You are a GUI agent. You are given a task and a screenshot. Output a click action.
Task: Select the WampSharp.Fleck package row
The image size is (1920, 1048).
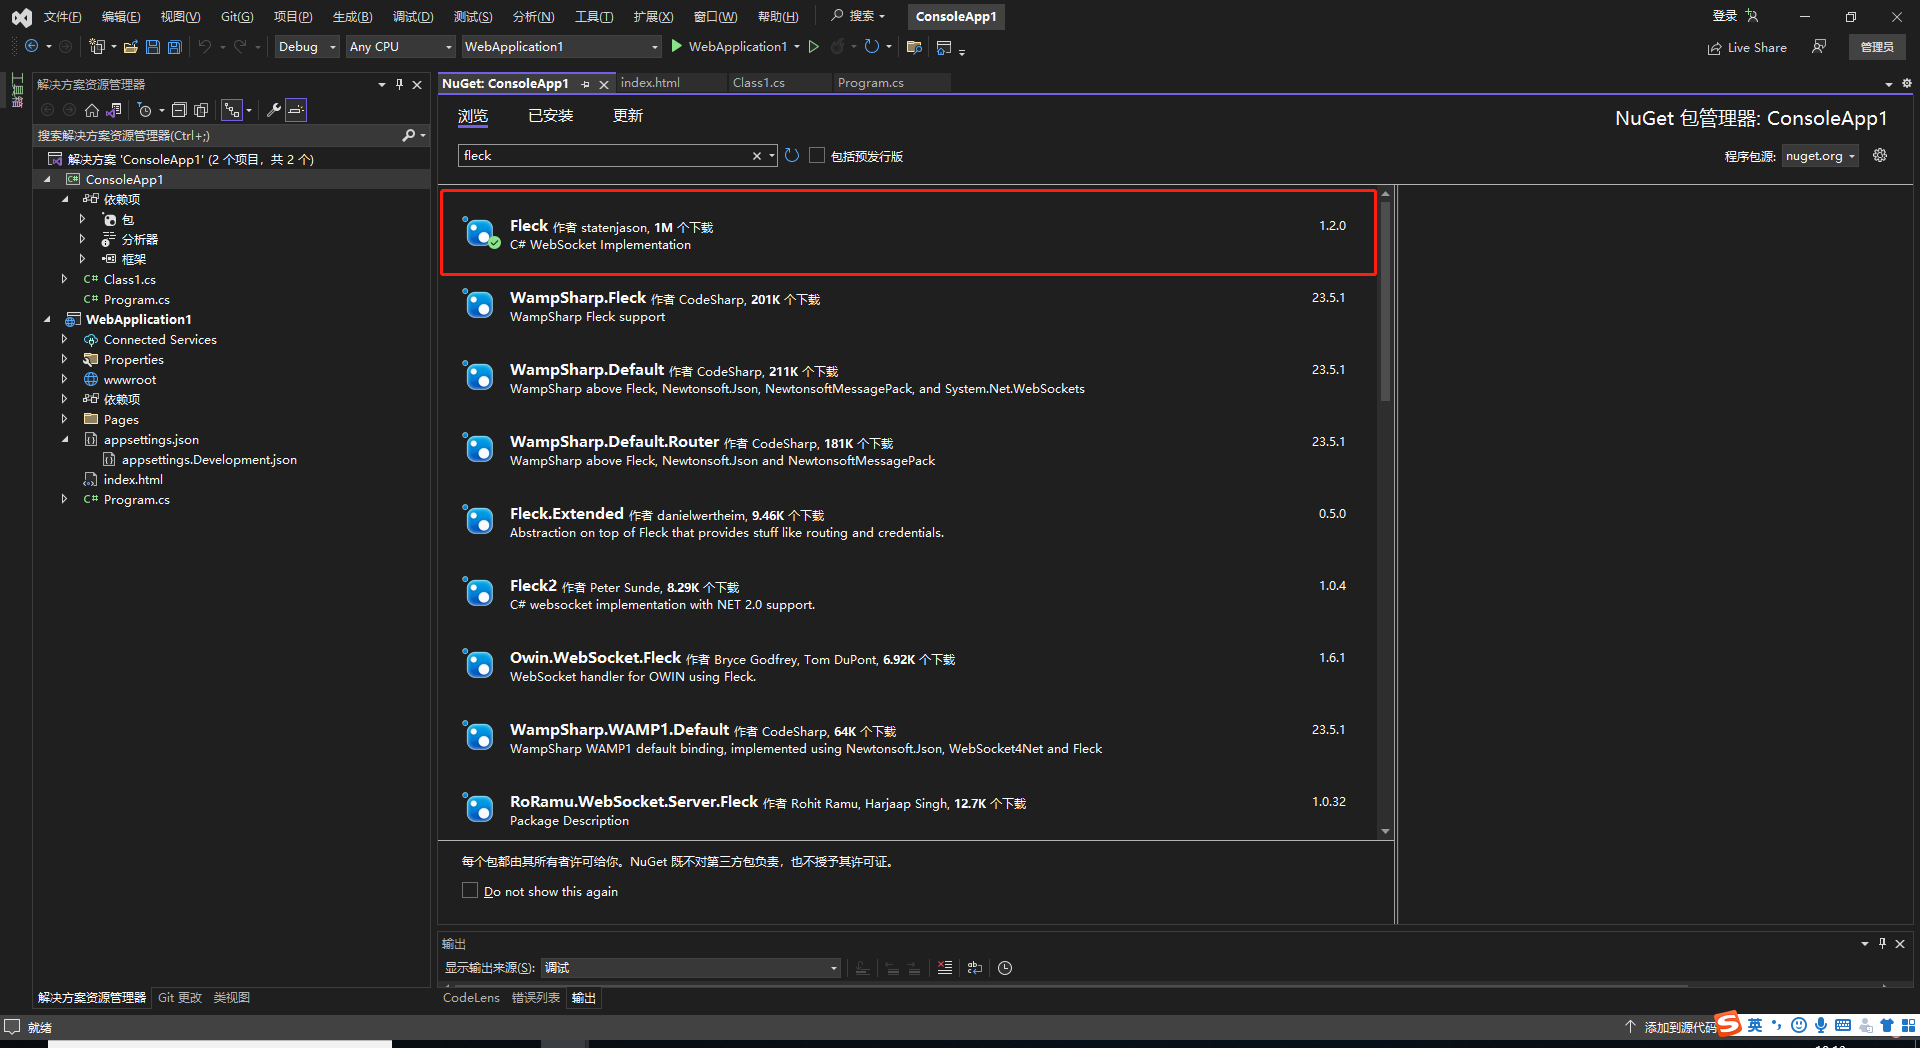(908, 306)
